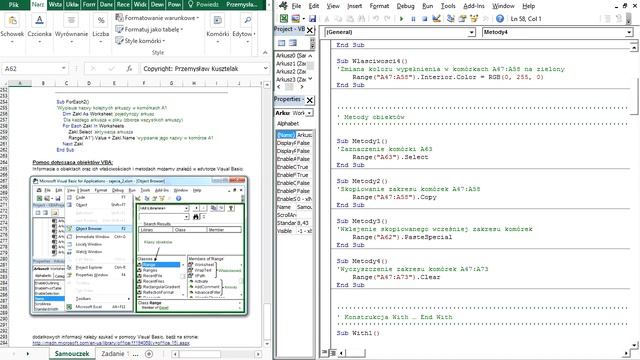Switch to the Zadanie 1 sheet tab

coord(116,354)
